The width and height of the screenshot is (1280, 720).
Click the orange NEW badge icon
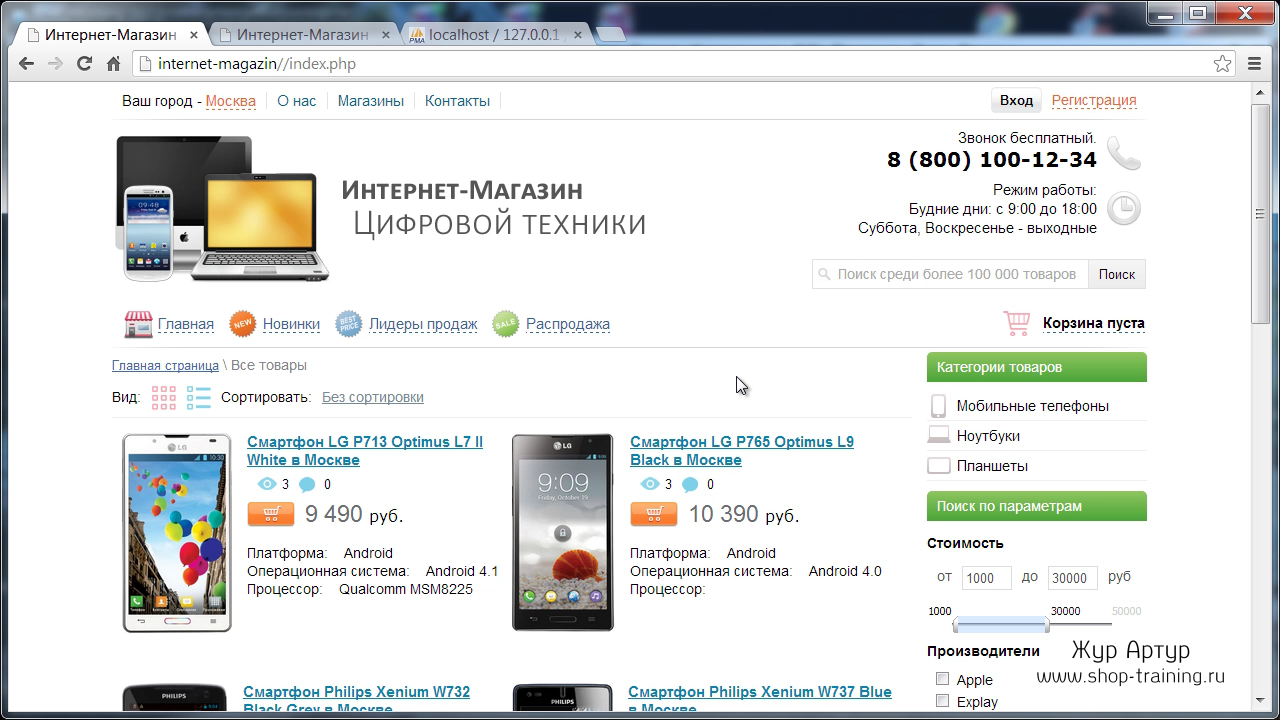click(243, 324)
